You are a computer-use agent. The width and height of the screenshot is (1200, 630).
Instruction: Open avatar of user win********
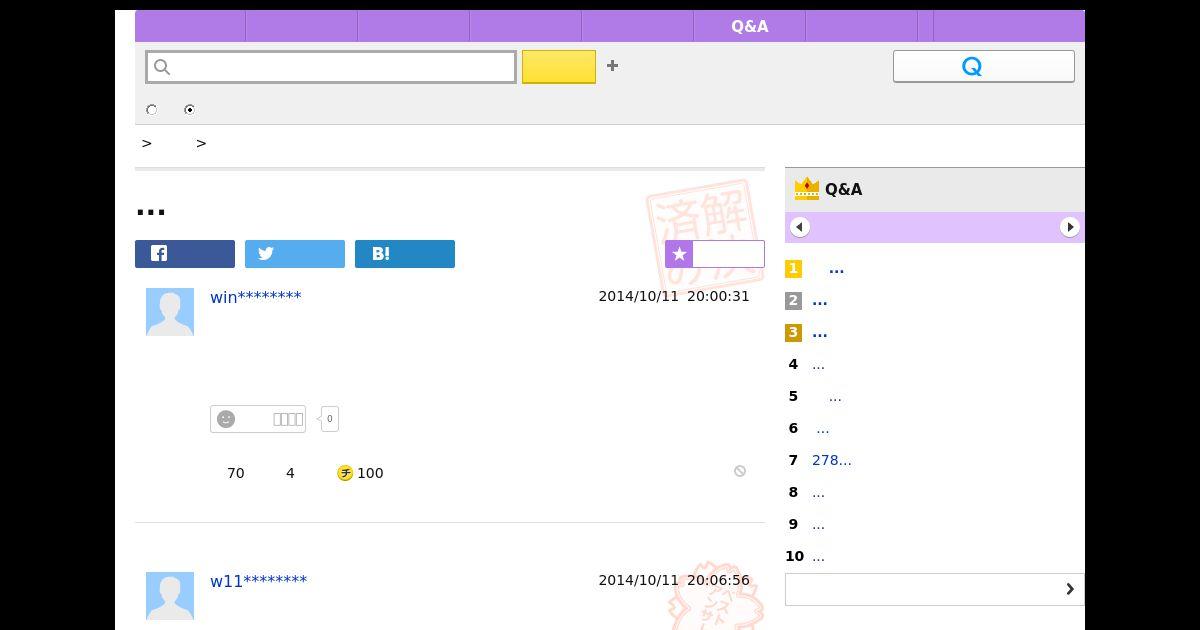pos(170,312)
